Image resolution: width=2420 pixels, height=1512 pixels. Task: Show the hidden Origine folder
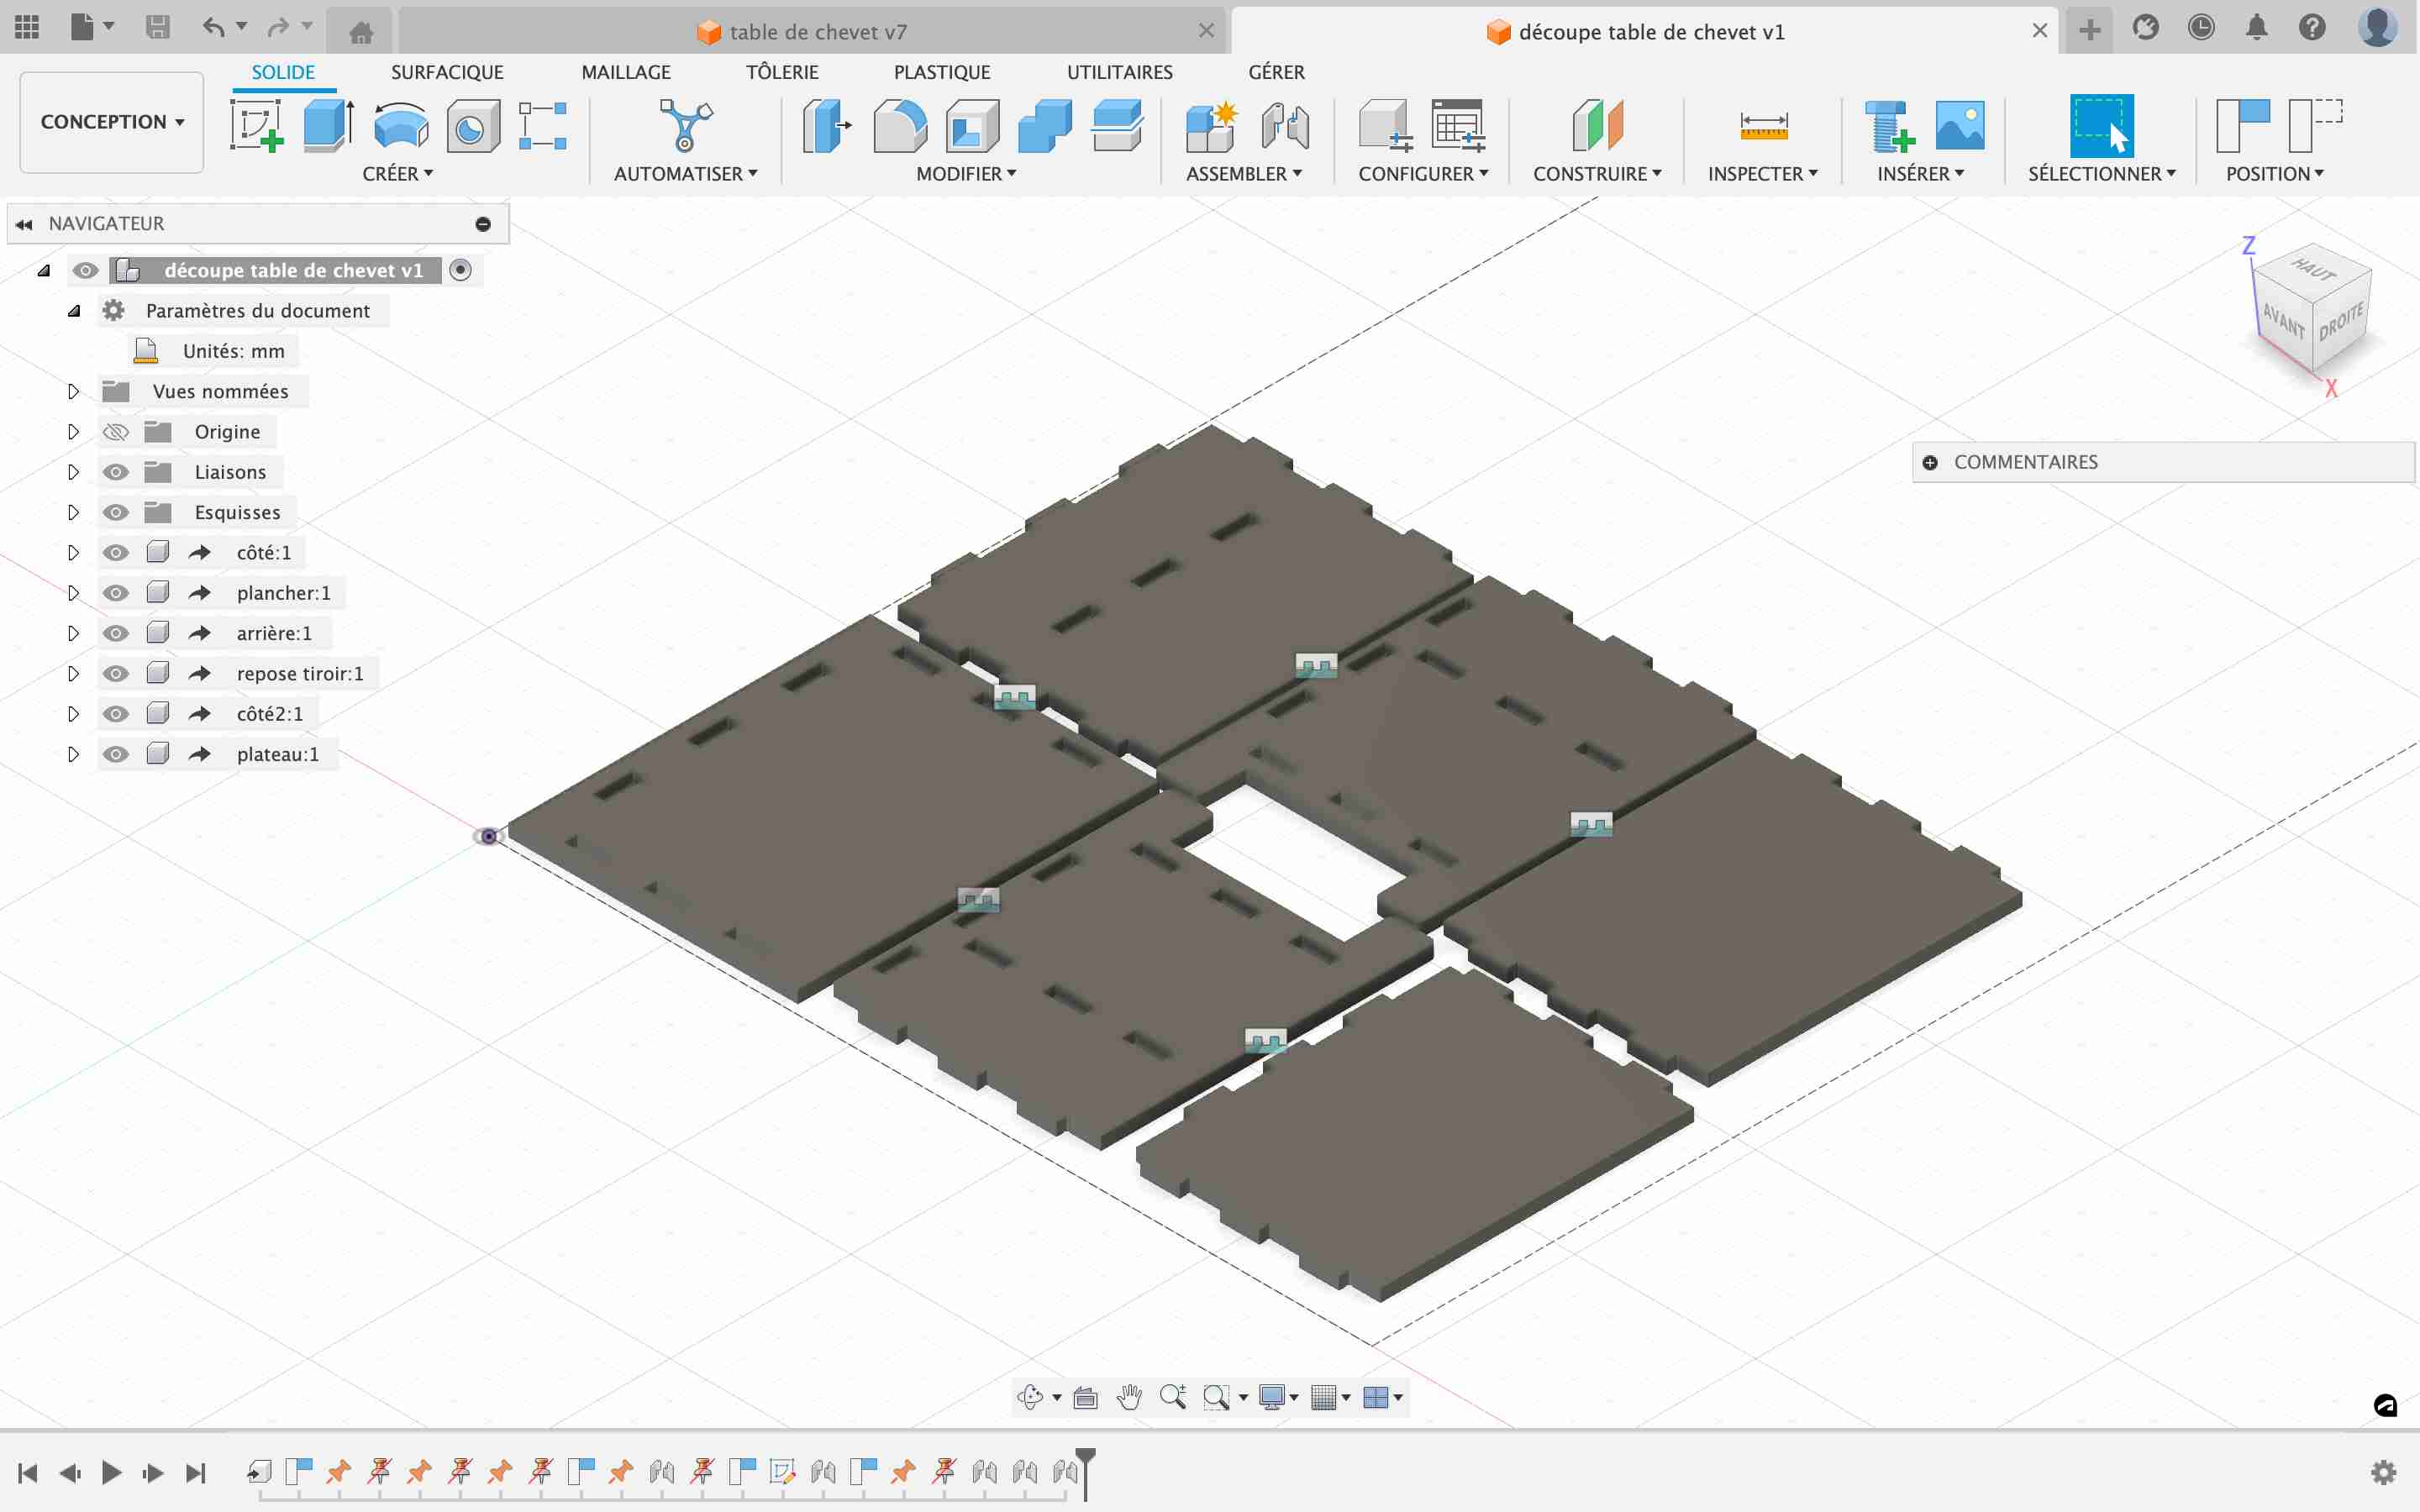(x=116, y=432)
